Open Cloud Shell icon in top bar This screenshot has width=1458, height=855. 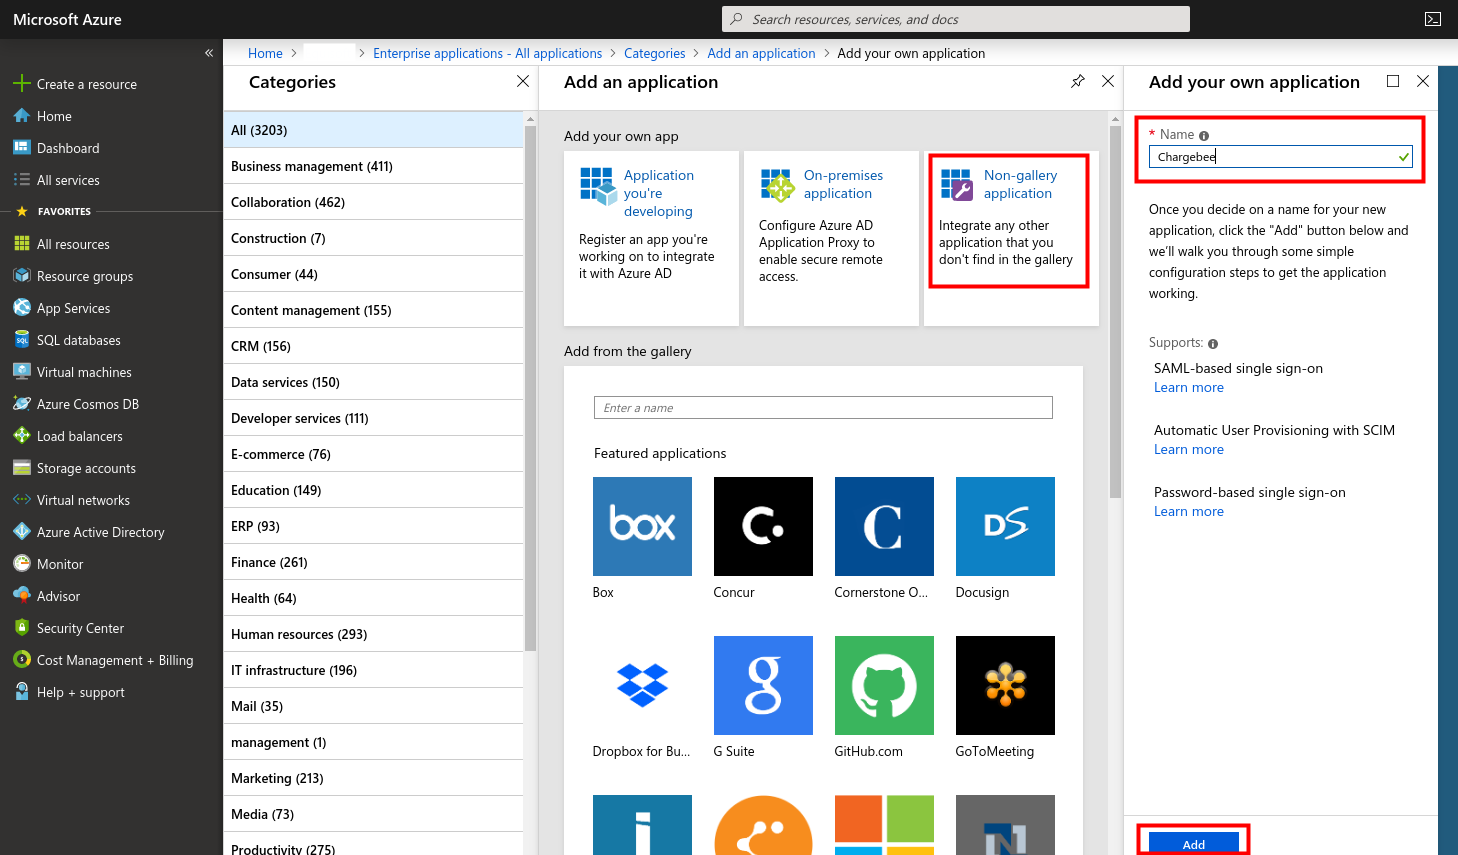[x=1433, y=19]
